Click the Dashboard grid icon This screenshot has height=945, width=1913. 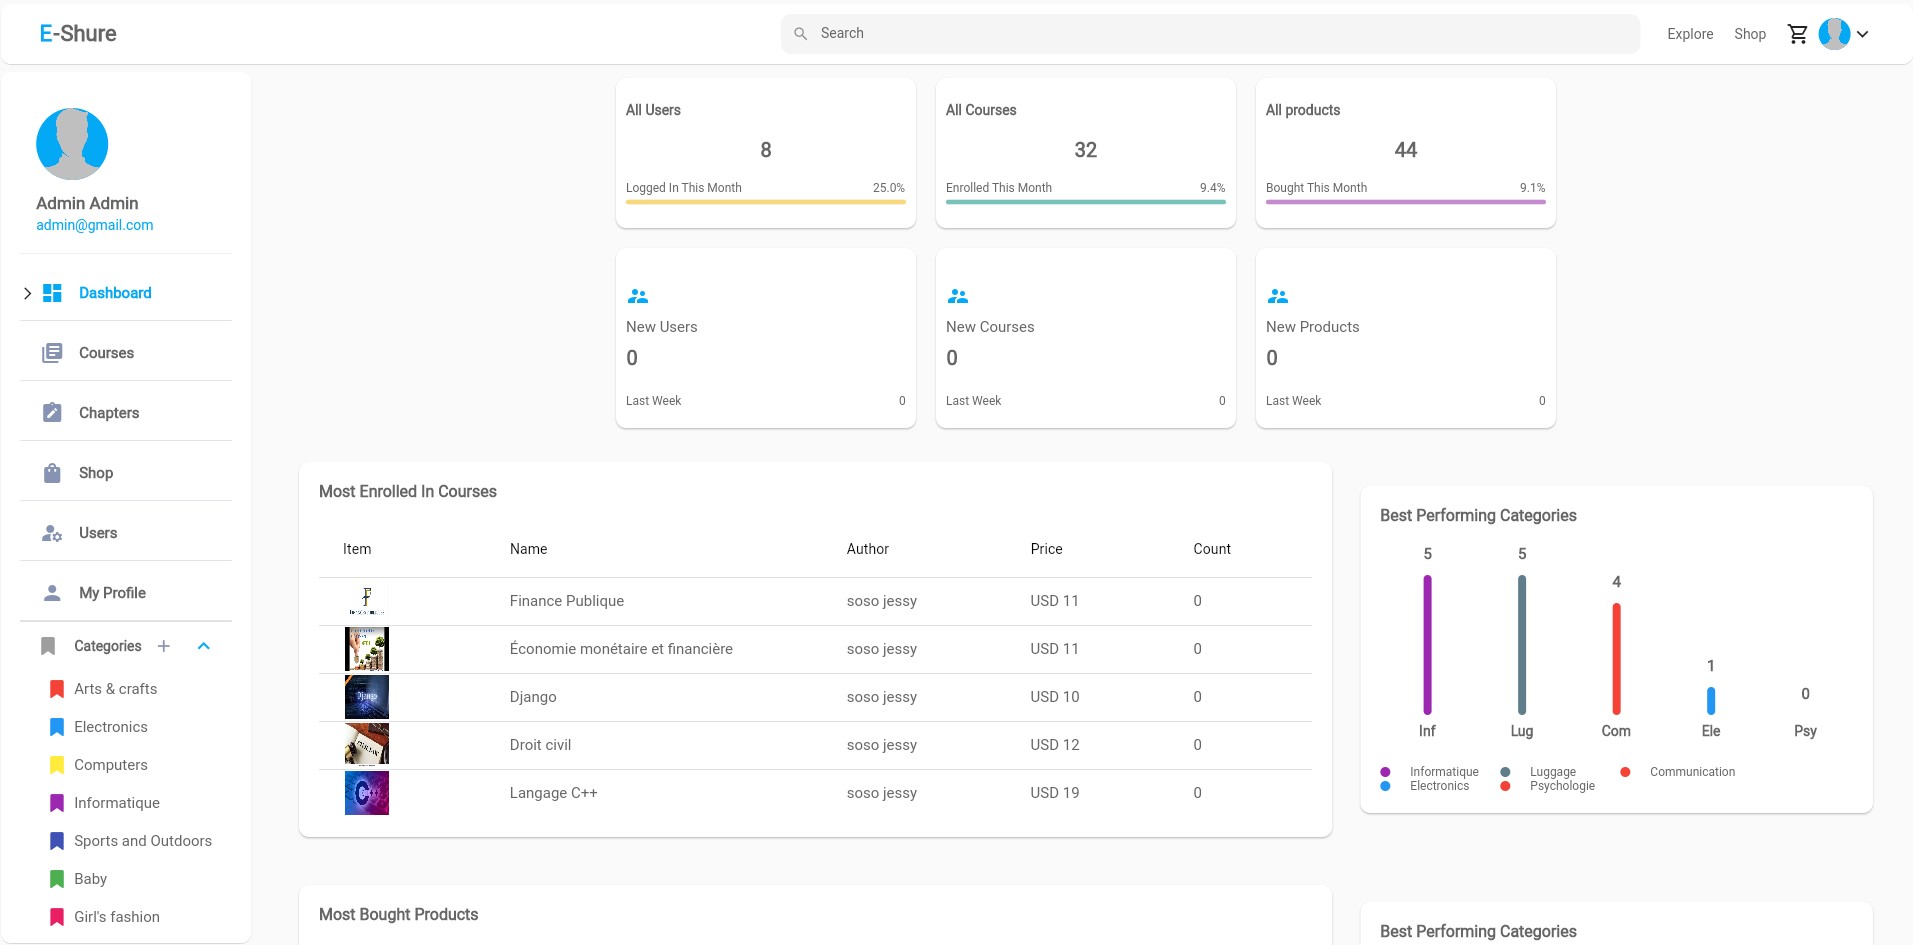[52, 293]
